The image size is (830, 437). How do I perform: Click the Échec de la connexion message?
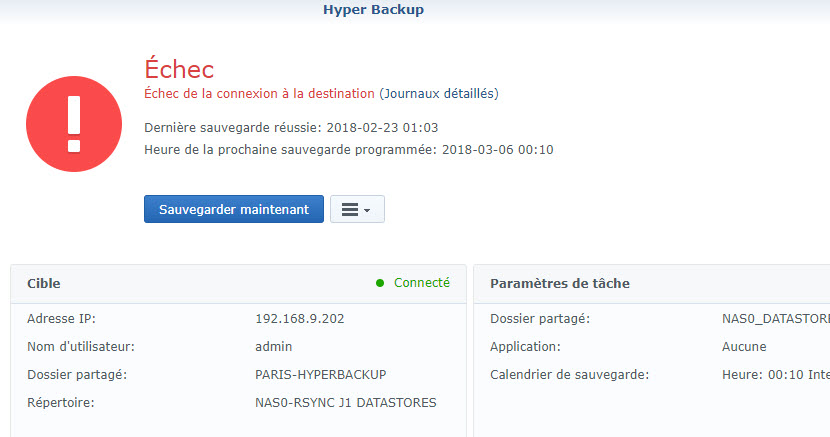coord(259,94)
